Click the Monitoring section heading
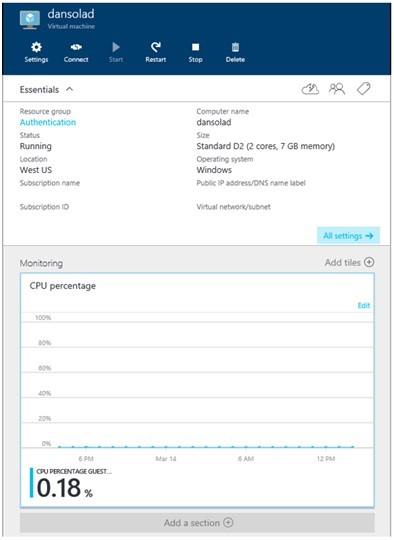 pos(41,263)
